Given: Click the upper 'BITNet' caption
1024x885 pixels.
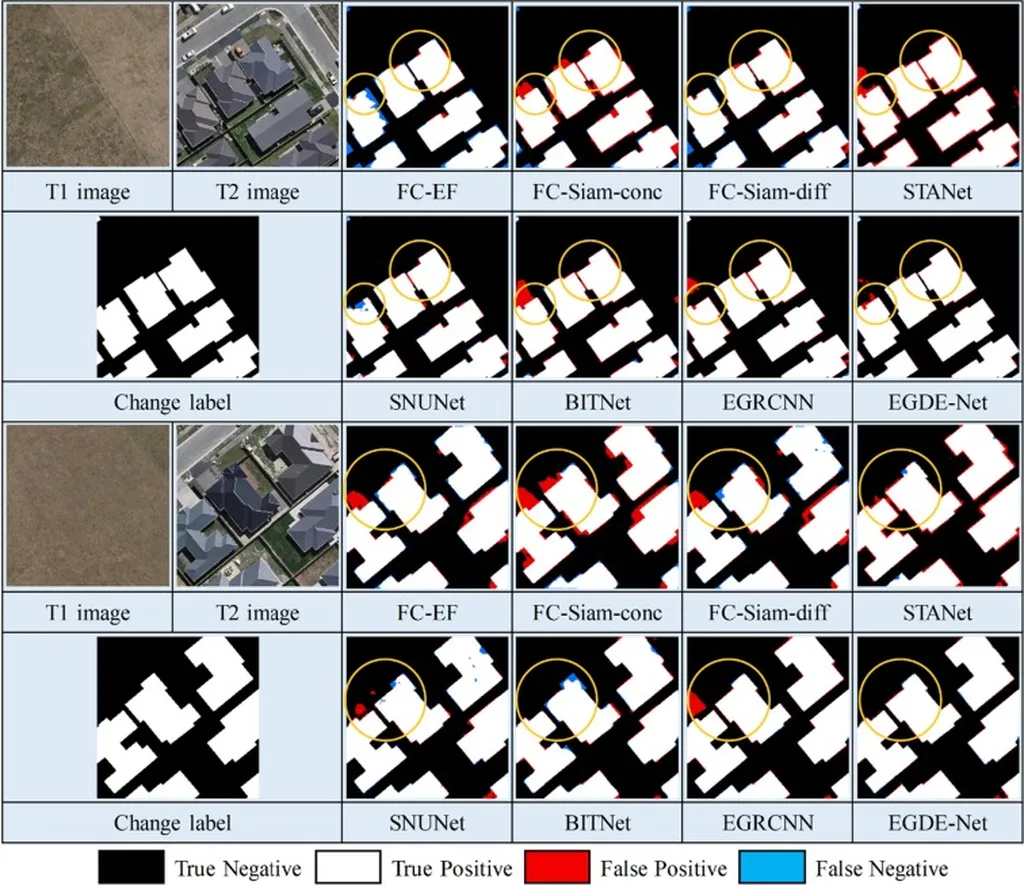Looking at the screenshot, I should (x=598, y=402).
